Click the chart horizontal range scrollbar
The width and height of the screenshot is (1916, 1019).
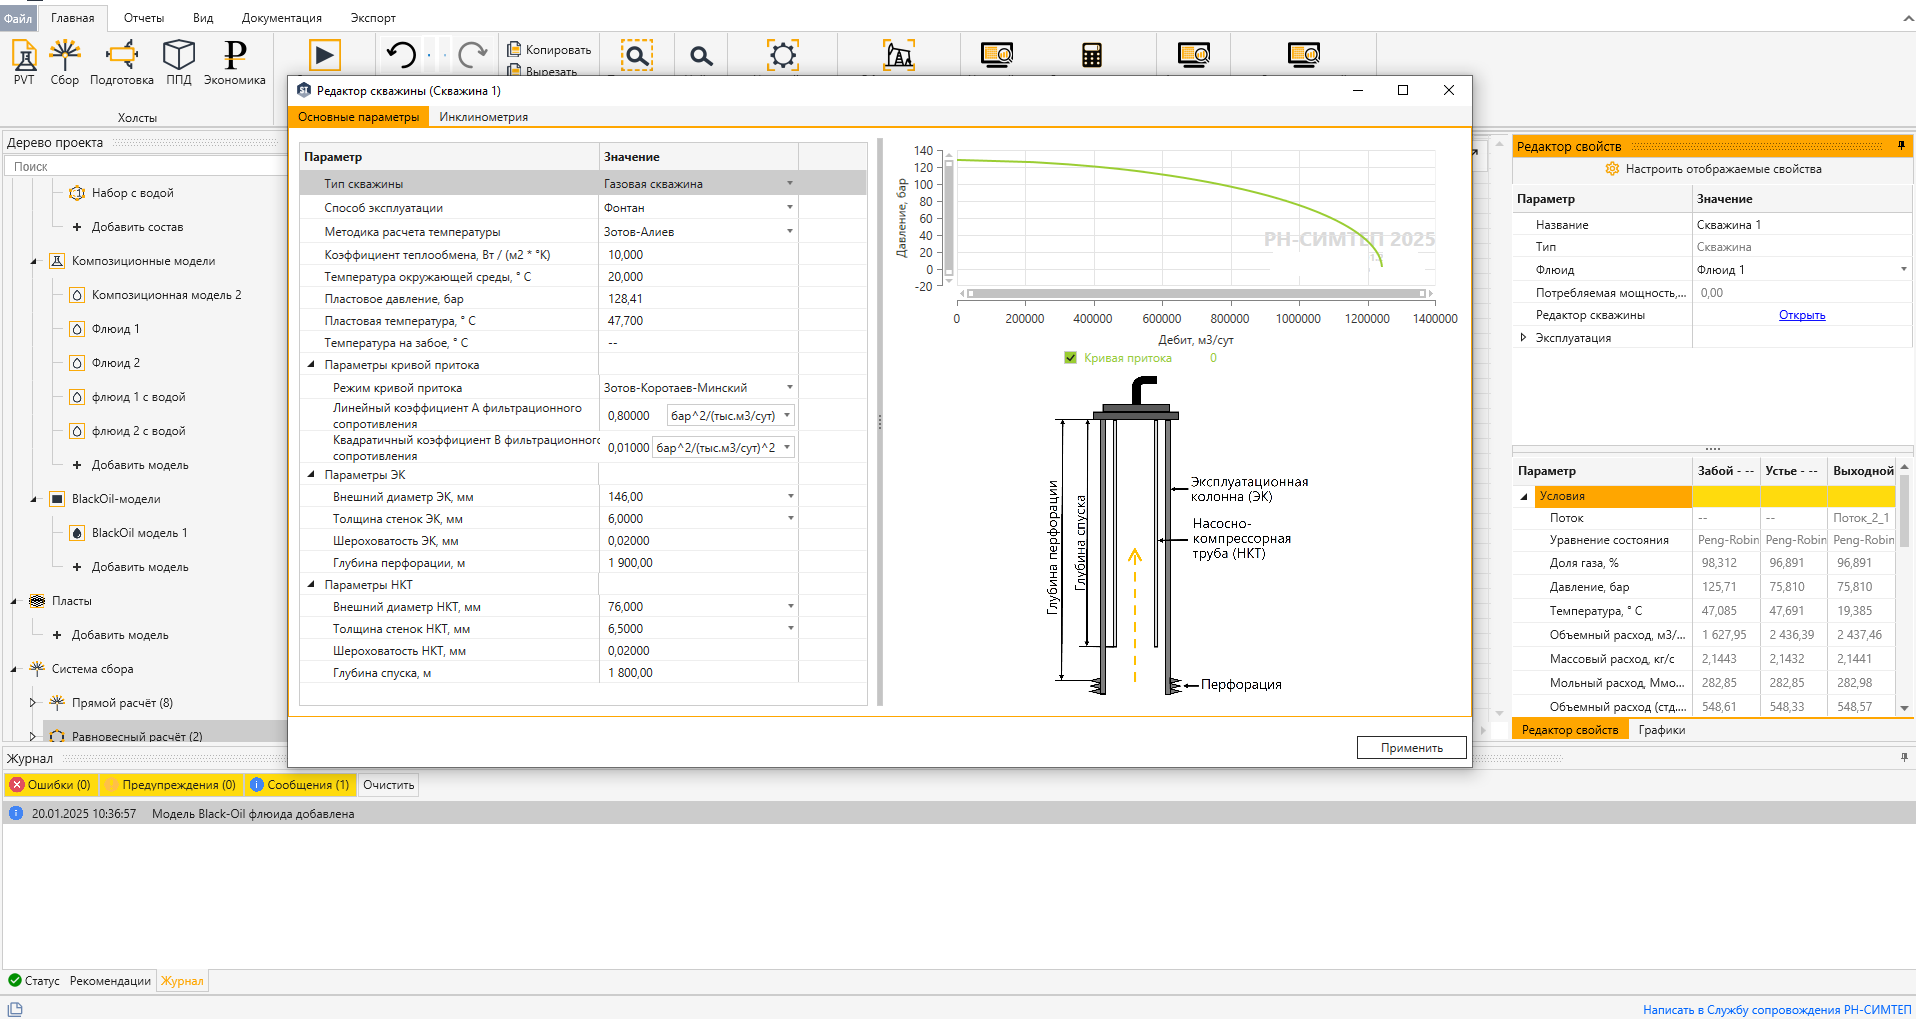(1196, 294)
